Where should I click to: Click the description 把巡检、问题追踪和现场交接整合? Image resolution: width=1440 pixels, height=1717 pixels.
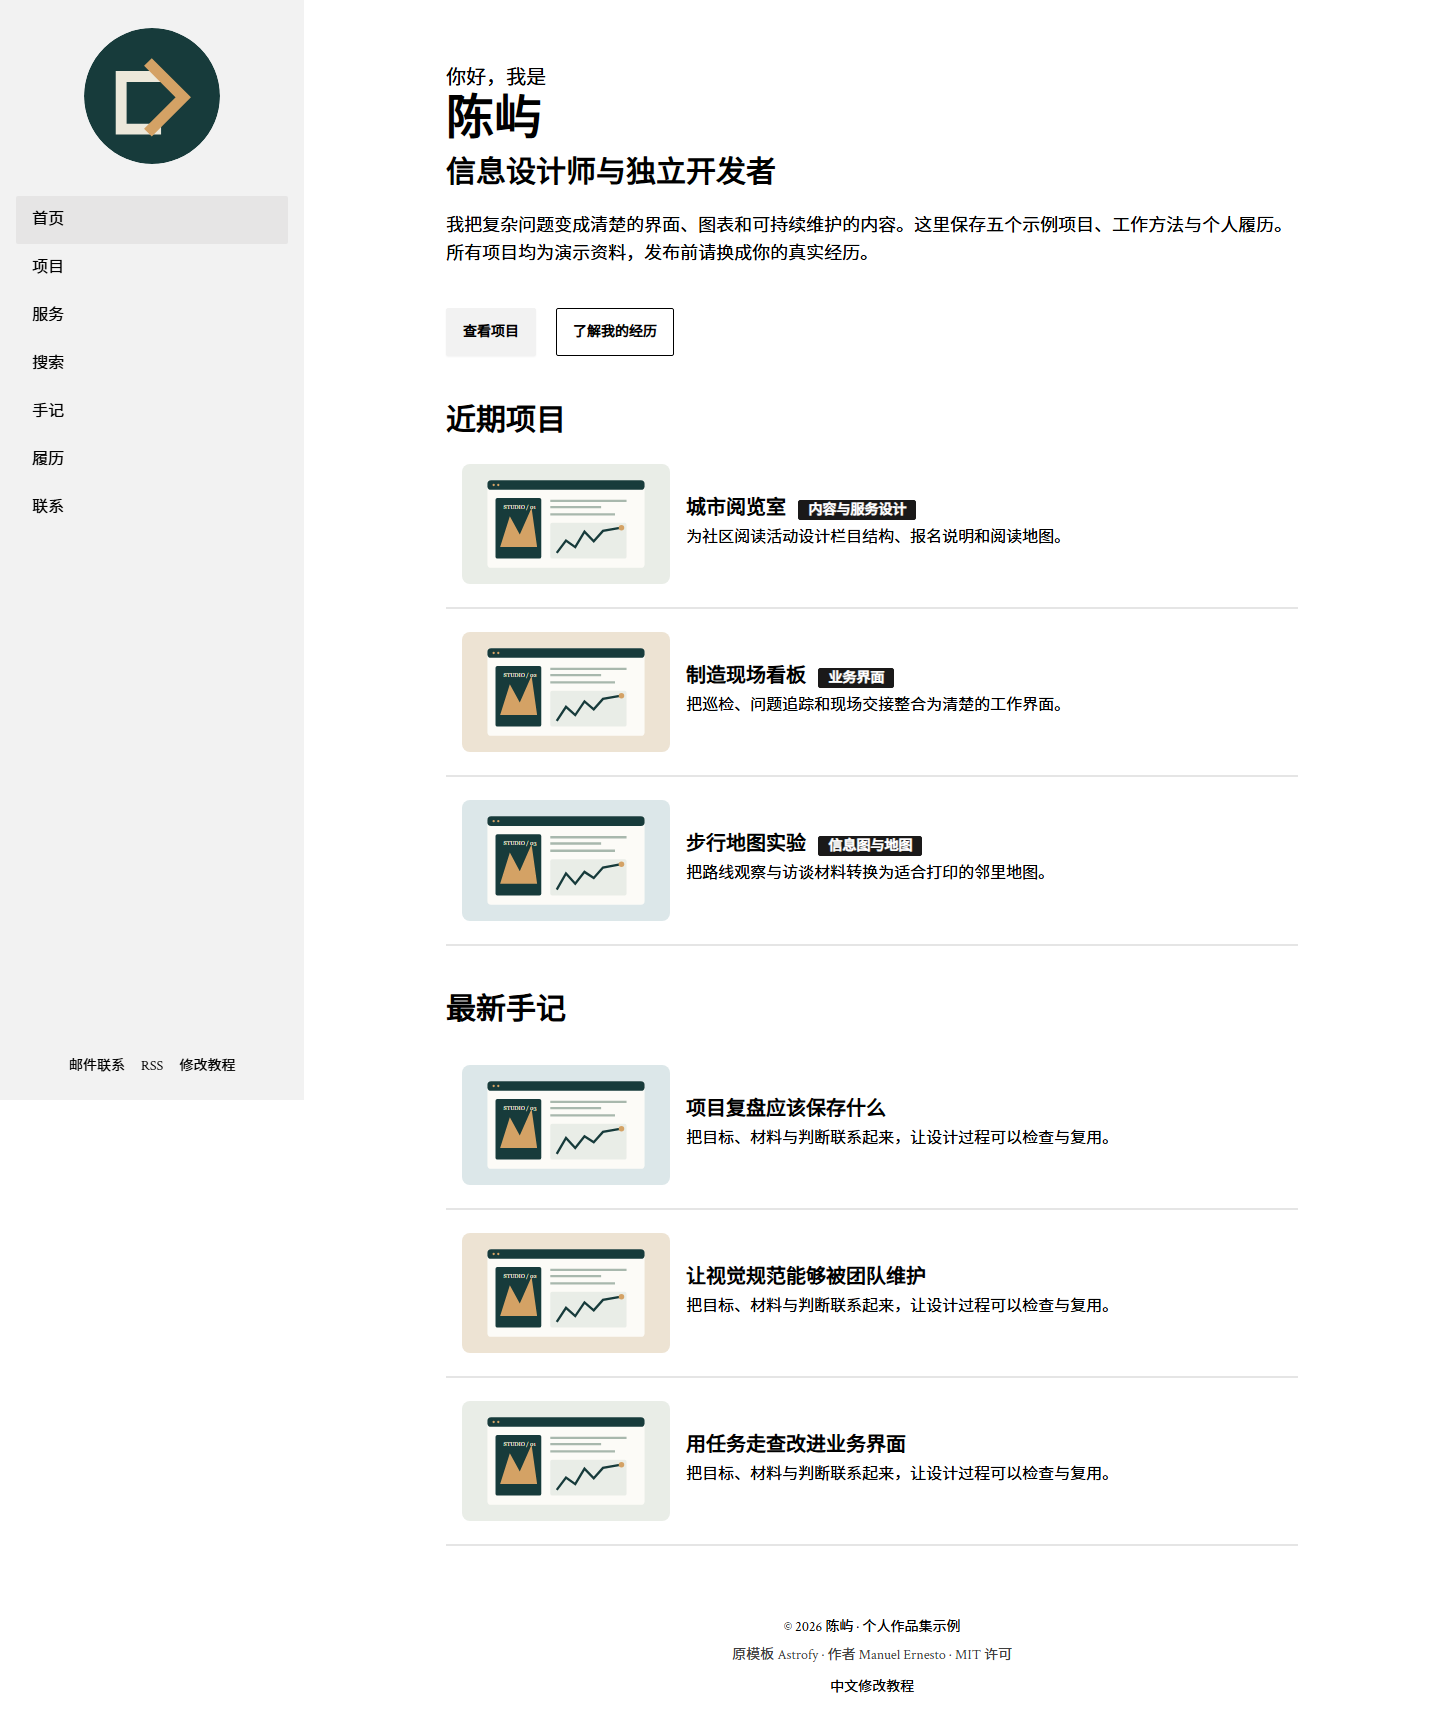tap(876, 705)
